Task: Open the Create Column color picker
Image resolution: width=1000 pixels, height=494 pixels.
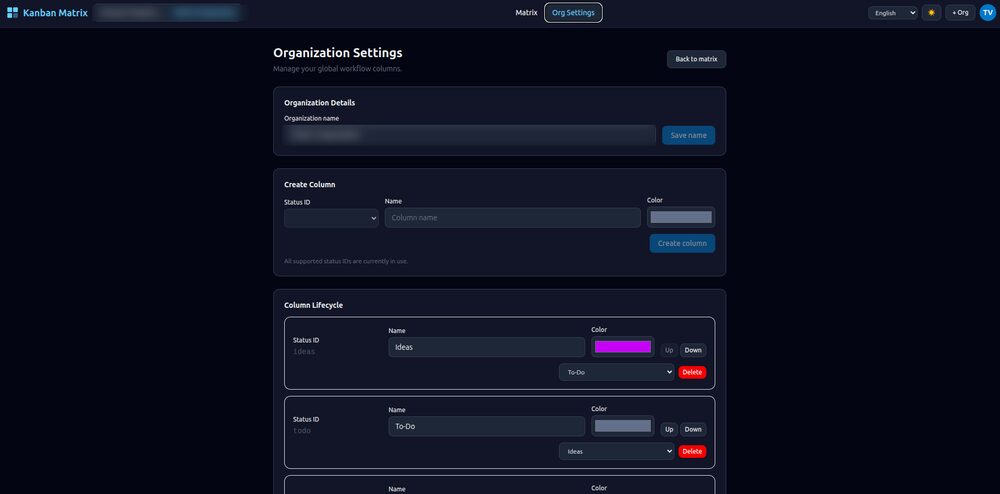Action: 680,217
